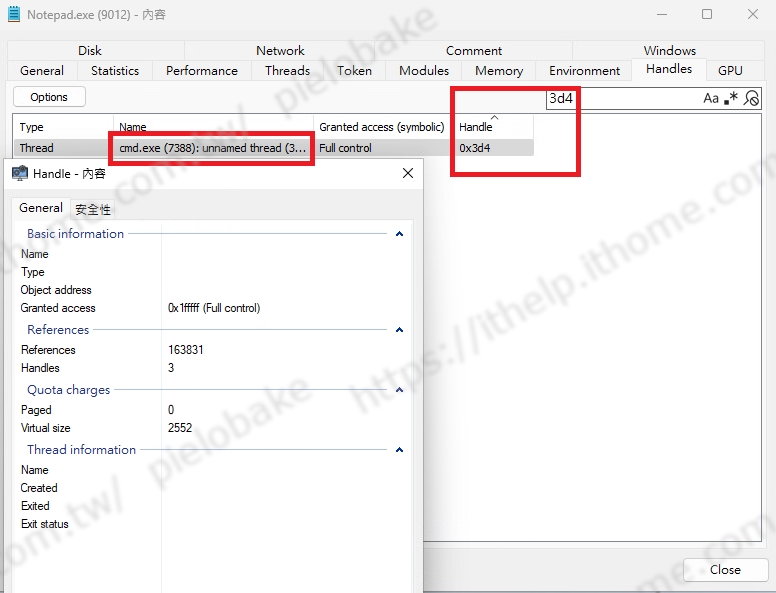Image resolution: width=776 pixels, height=593 pixels.
Task: Switch to the Environment tab
Action: pos(584,71)
